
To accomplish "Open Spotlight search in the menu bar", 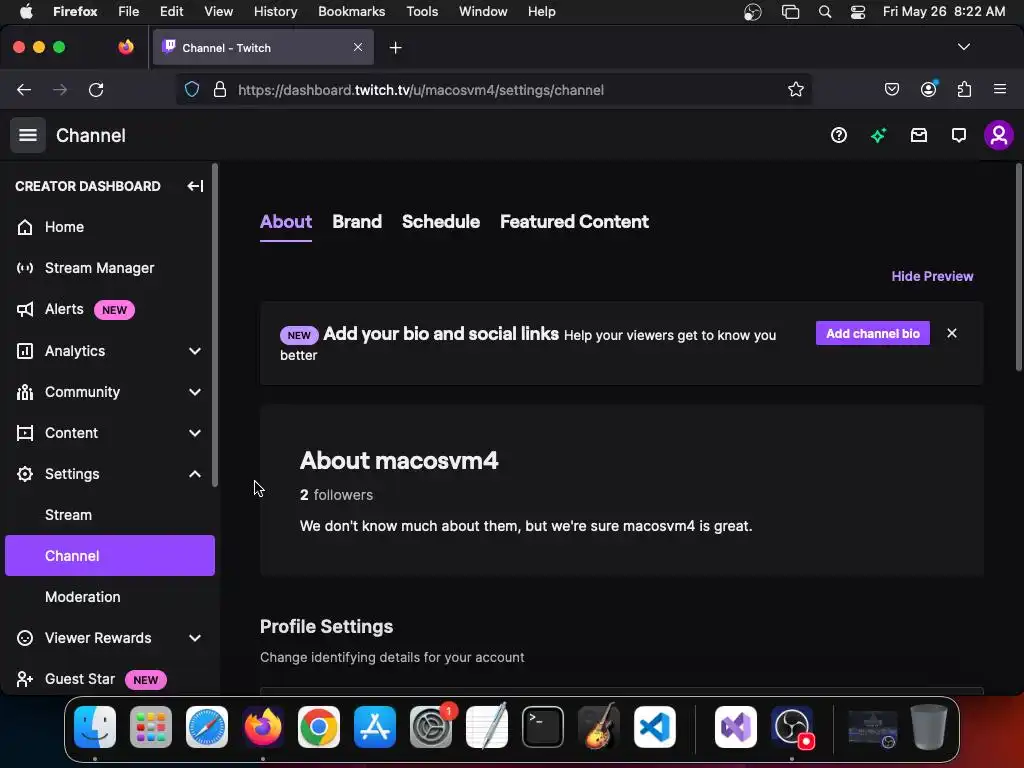I will 825,12.
